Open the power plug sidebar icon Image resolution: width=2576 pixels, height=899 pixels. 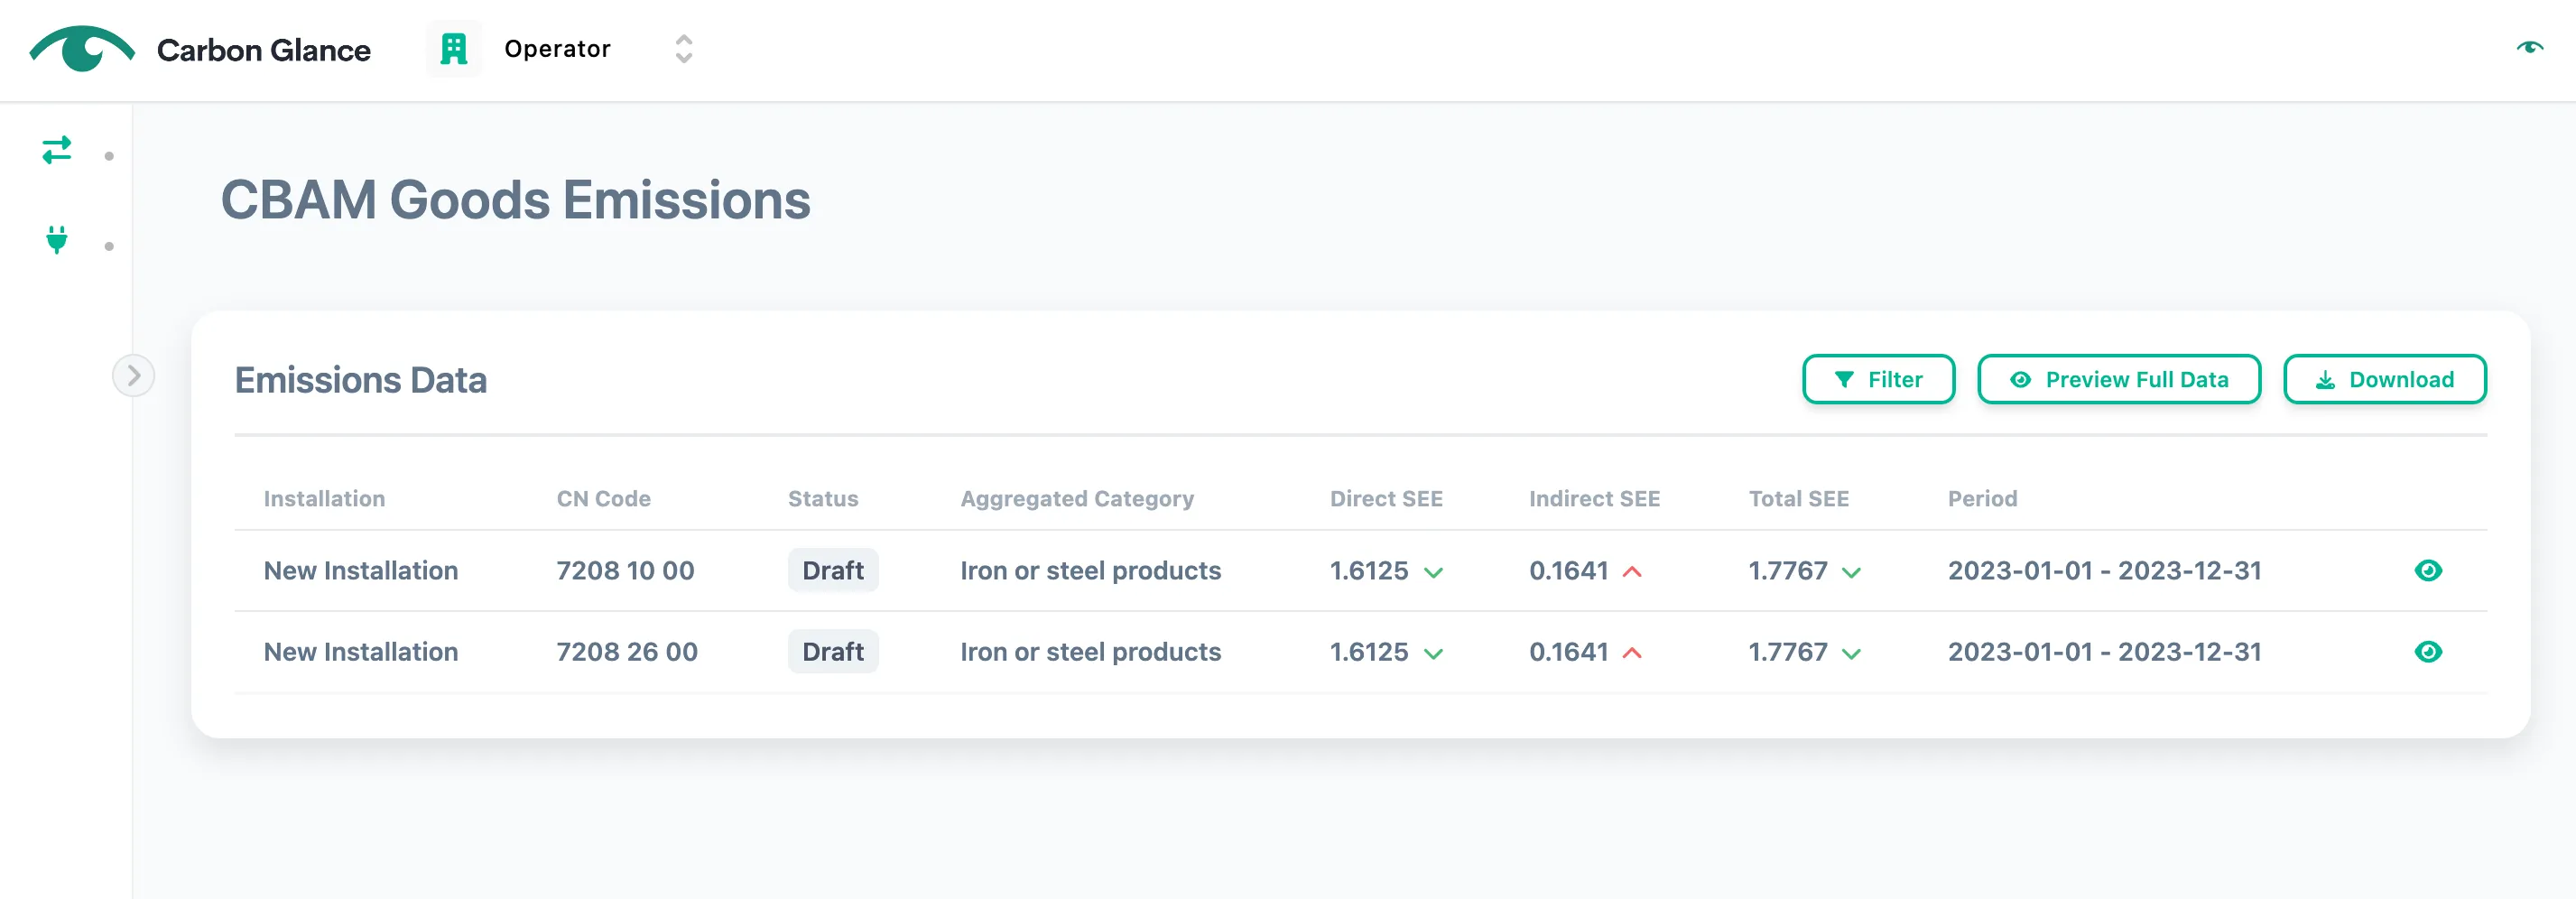click(x=57, y=240)
